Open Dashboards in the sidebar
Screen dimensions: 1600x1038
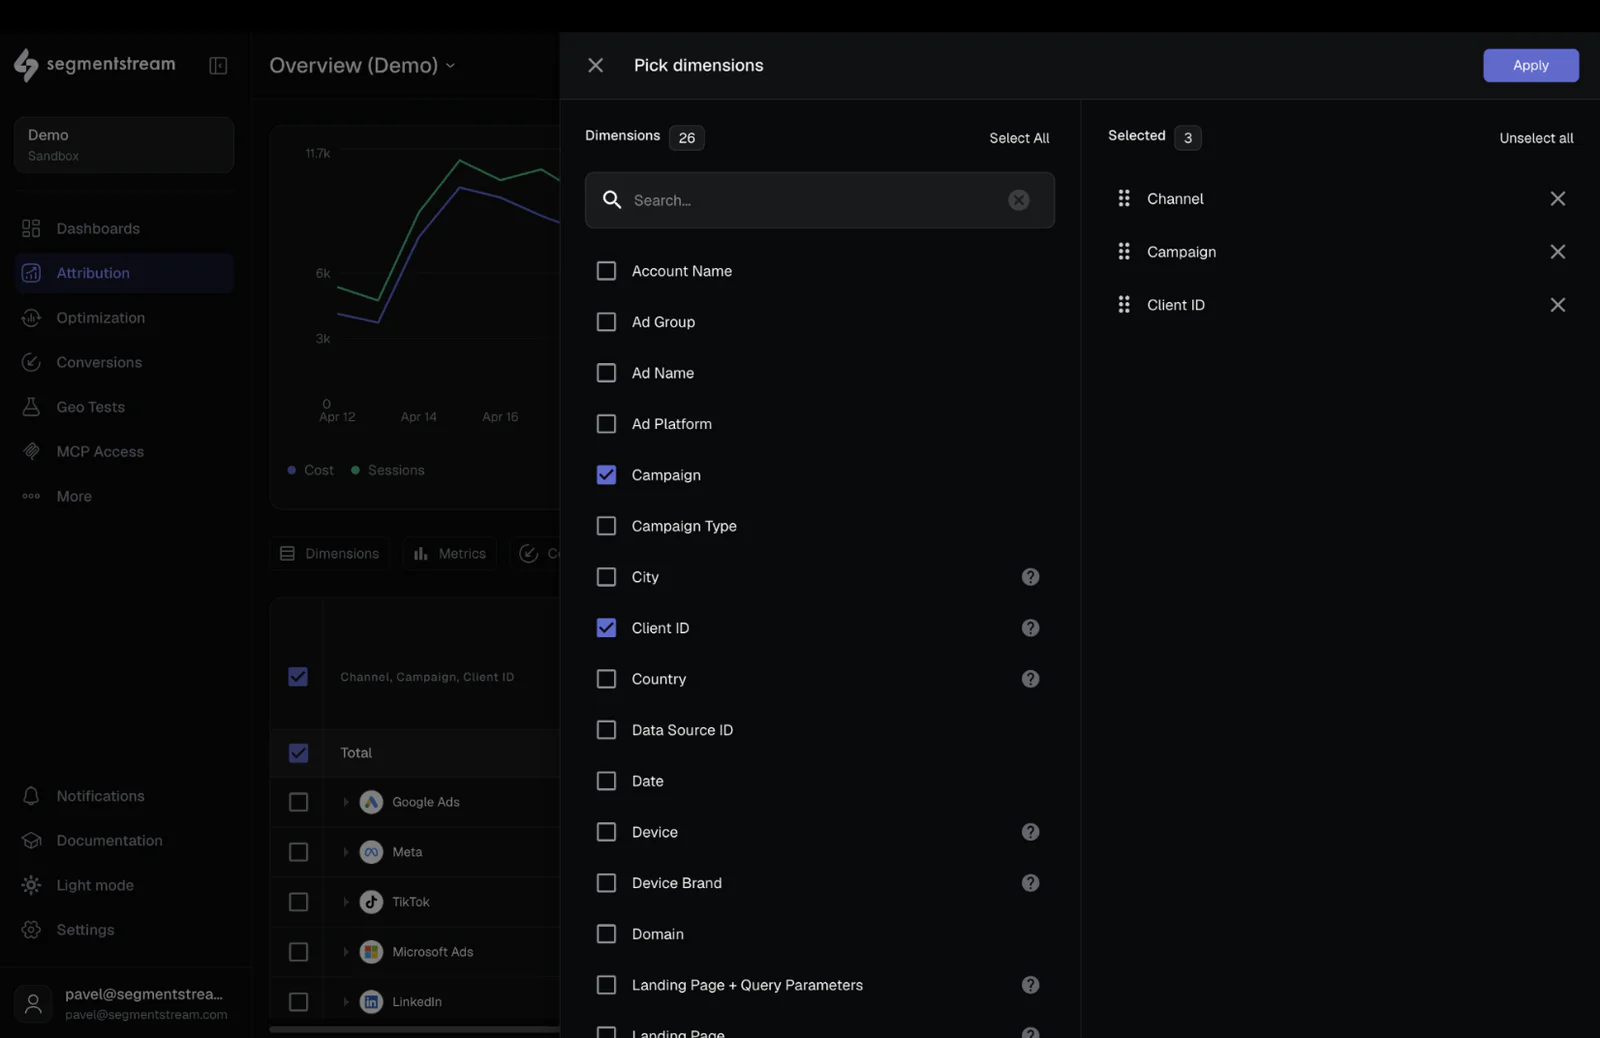tap(124, 229)
